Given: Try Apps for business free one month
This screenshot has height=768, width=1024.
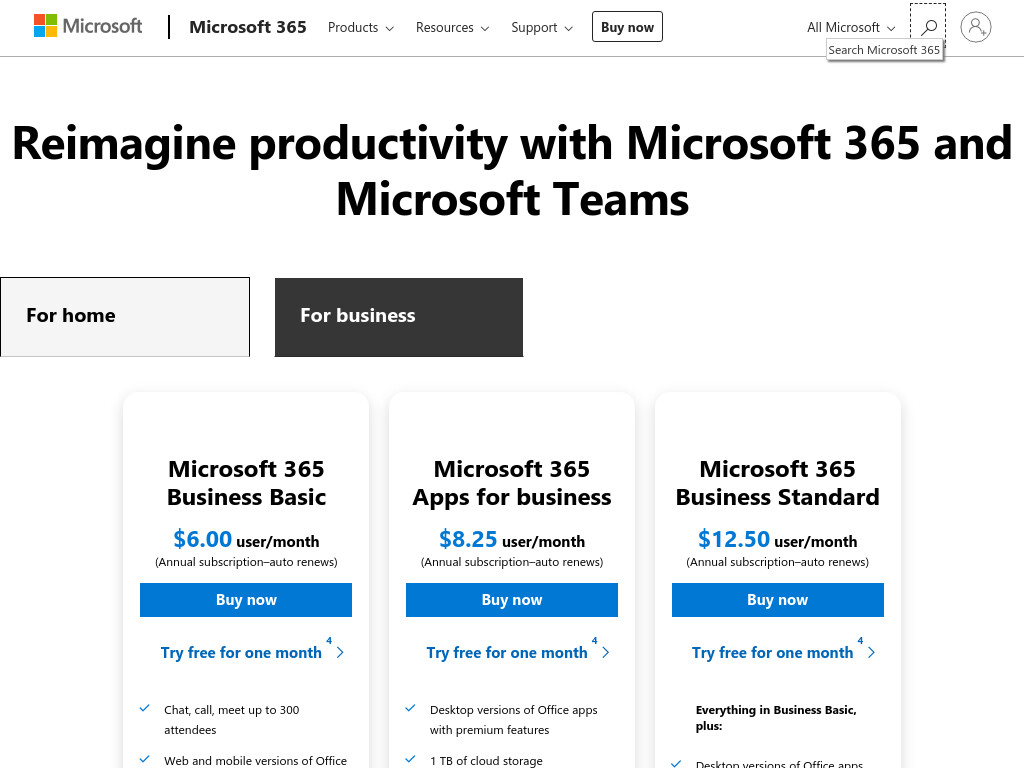Looking at the screenshot, I should pos(507,652).
